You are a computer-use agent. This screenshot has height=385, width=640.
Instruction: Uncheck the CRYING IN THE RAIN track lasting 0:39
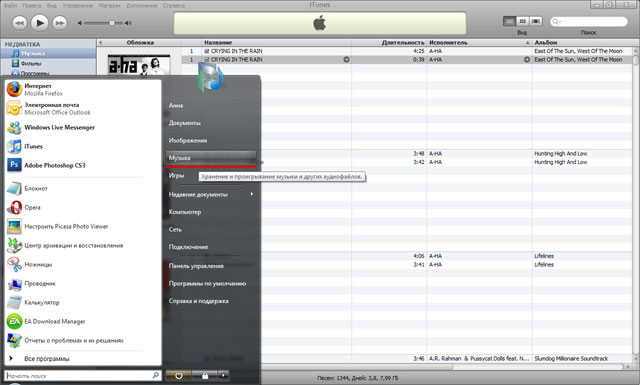pyautogui.click(x=207, y=60)
